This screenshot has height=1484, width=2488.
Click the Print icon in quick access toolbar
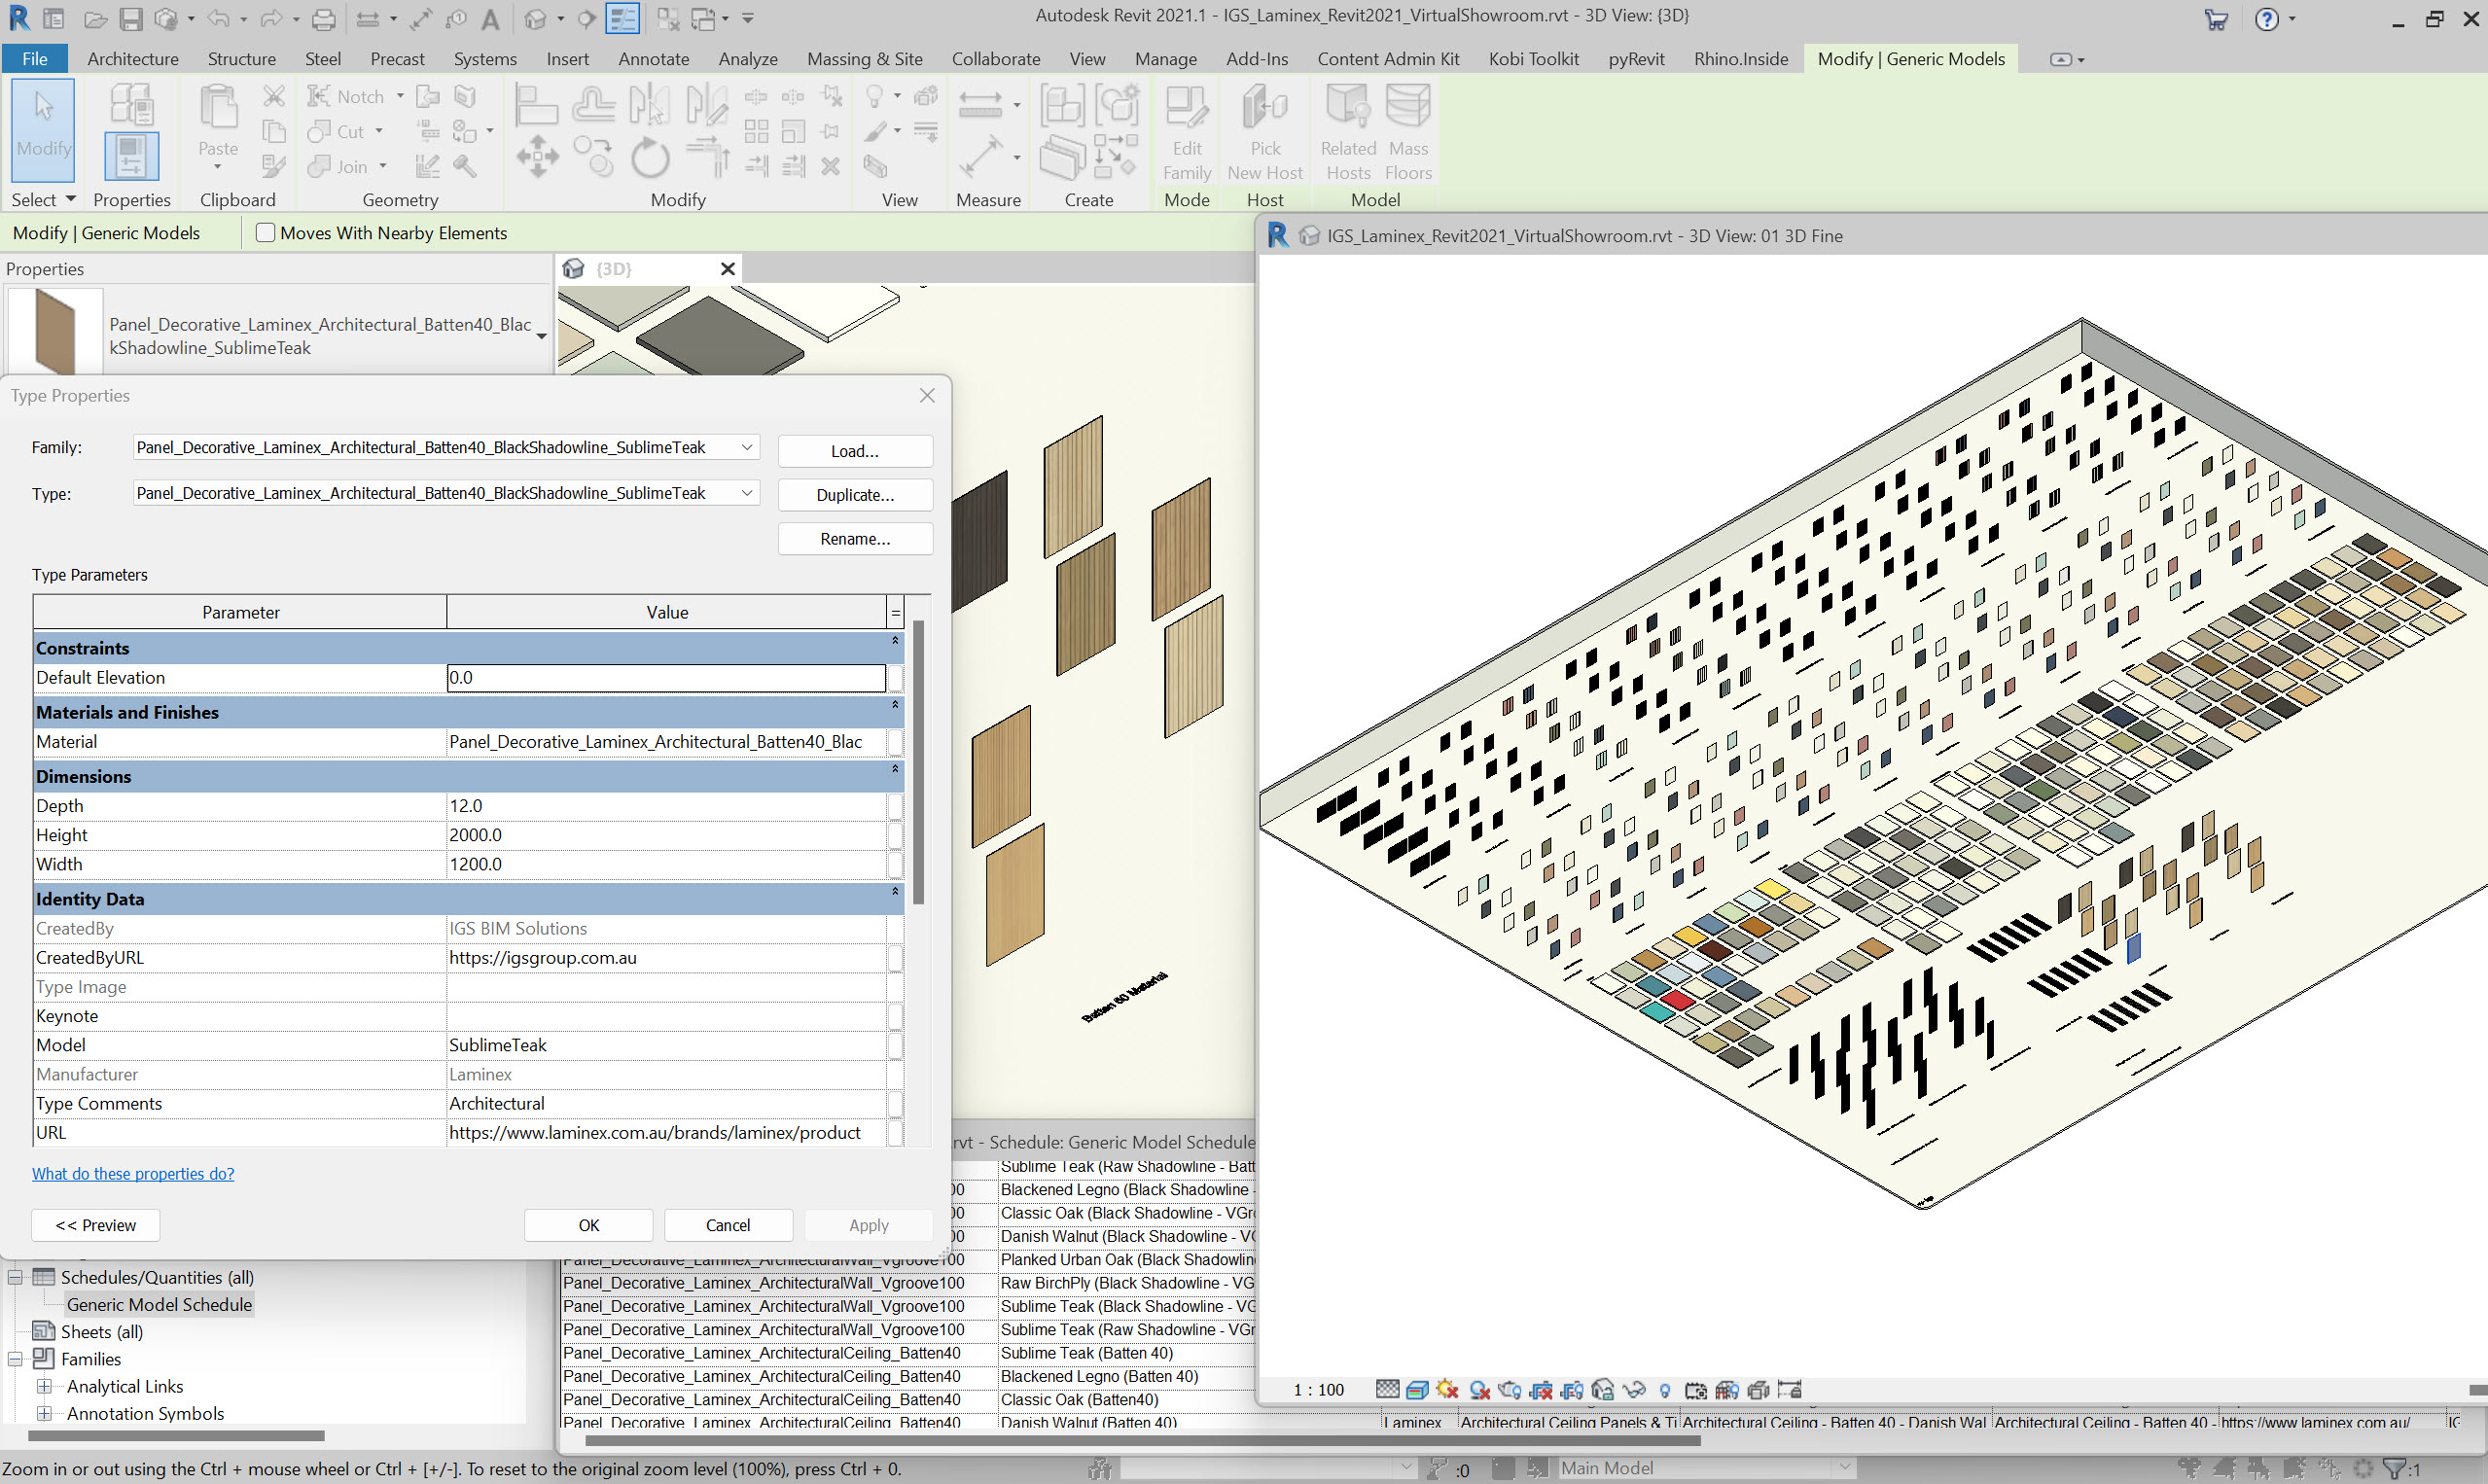coord(323,18)
